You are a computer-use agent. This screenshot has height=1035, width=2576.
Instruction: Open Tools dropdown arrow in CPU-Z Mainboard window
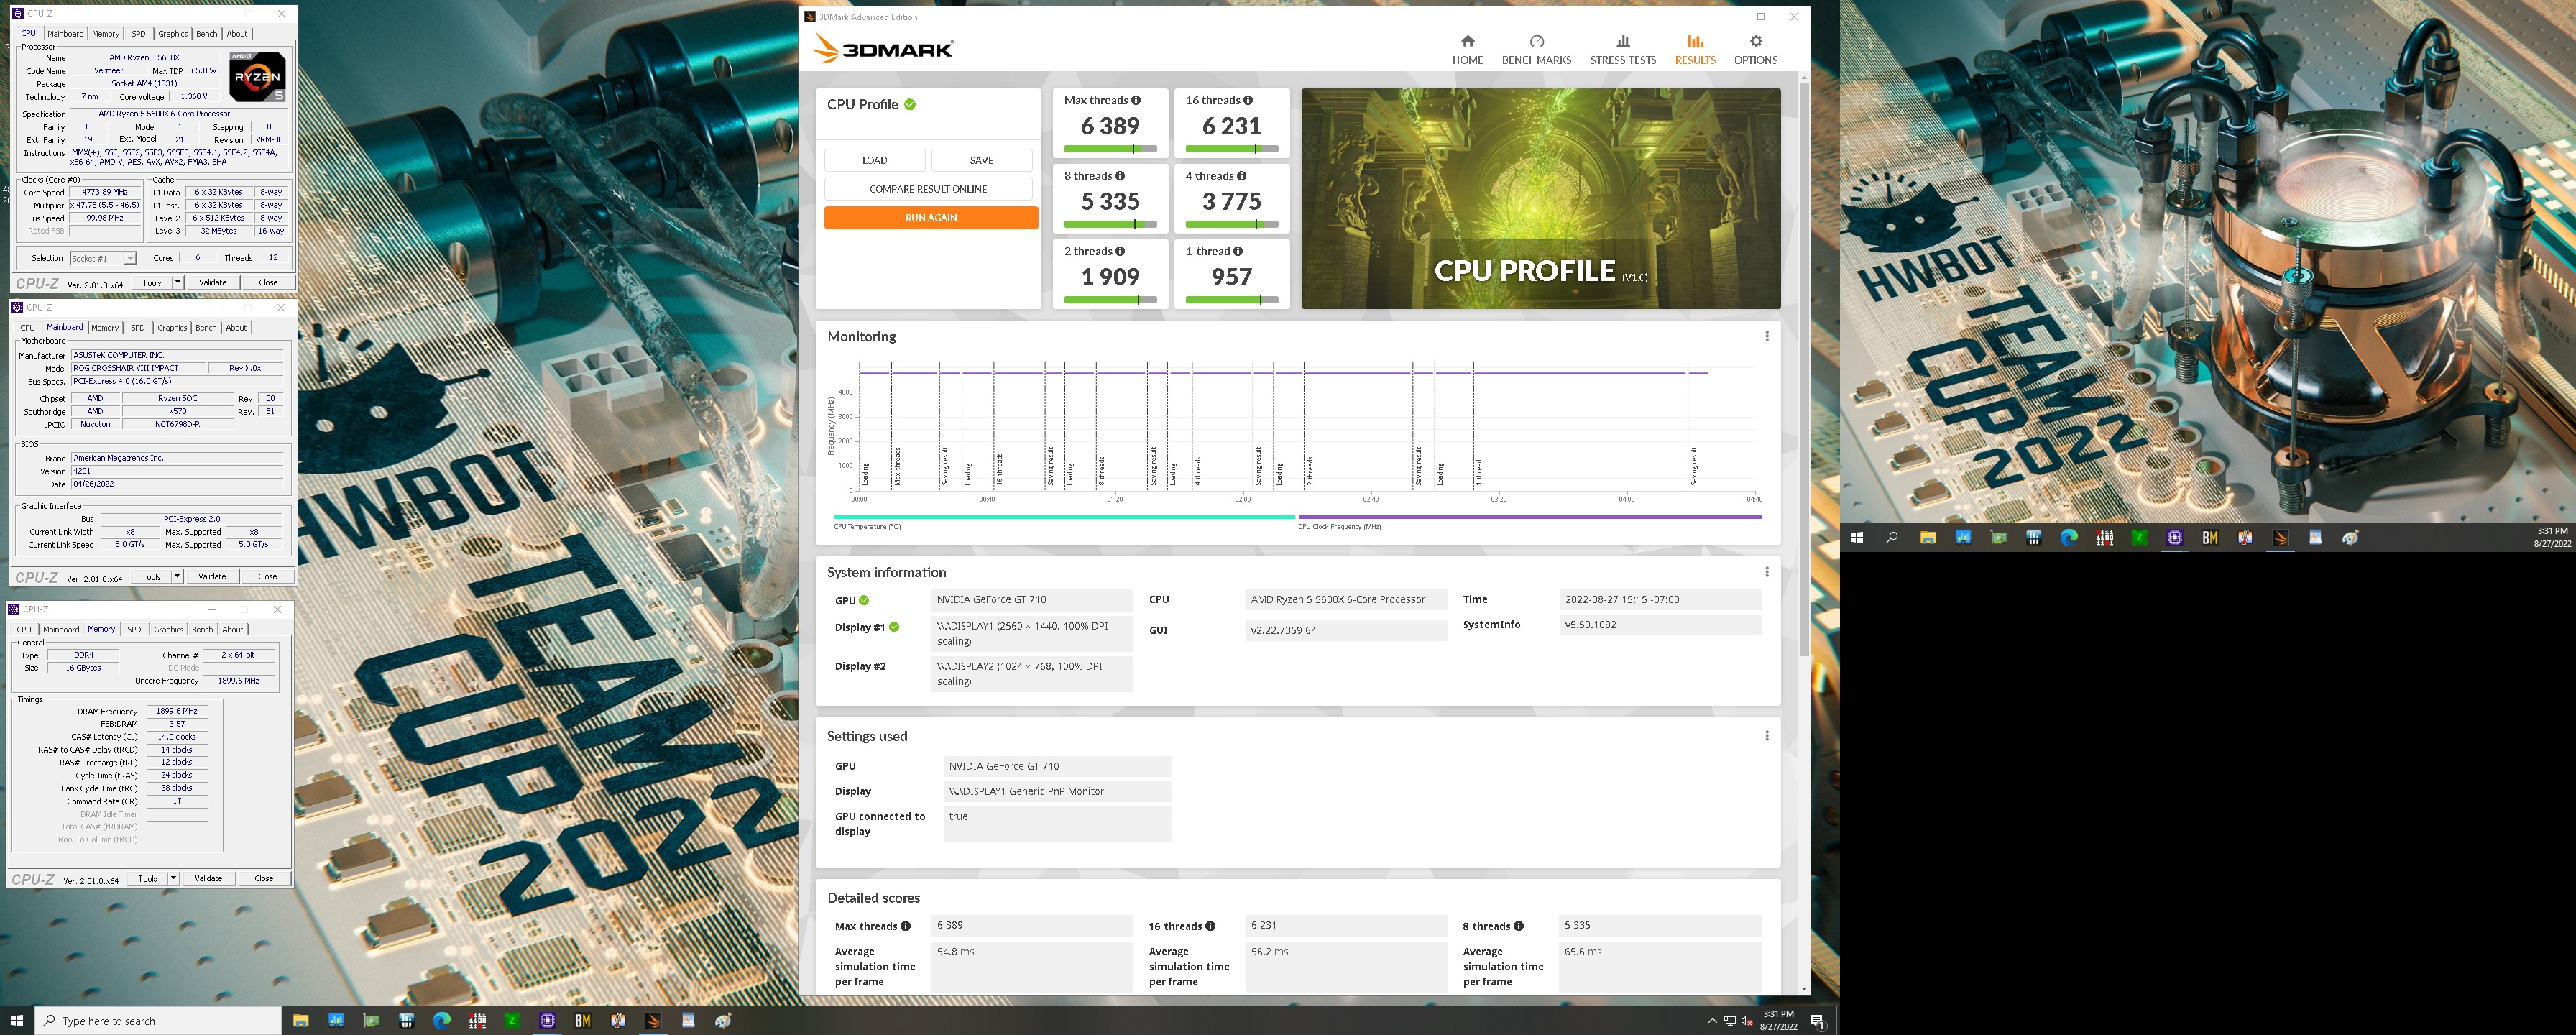click(x=177, y=577)
